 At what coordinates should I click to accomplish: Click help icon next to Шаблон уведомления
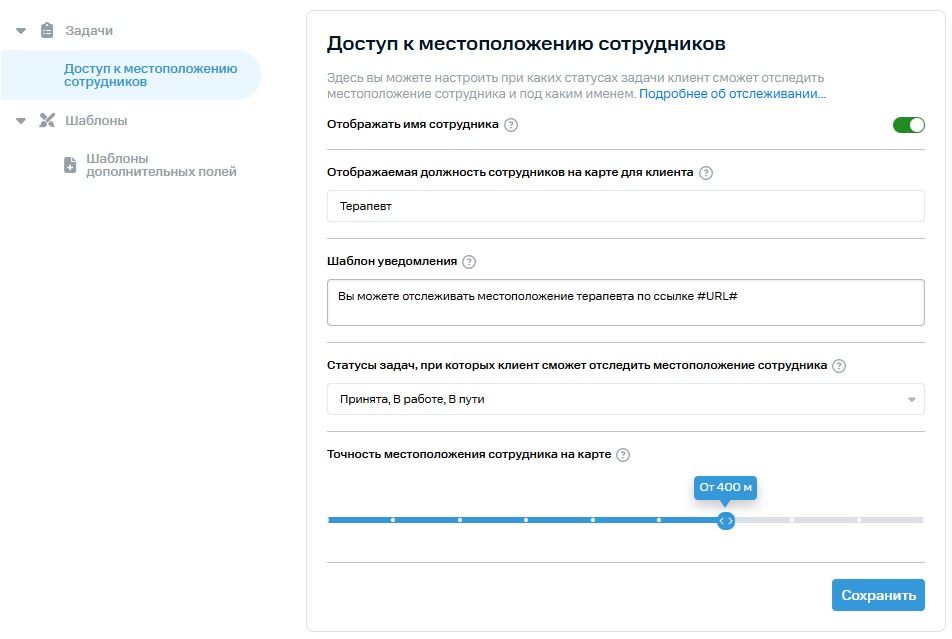point(469,262)
